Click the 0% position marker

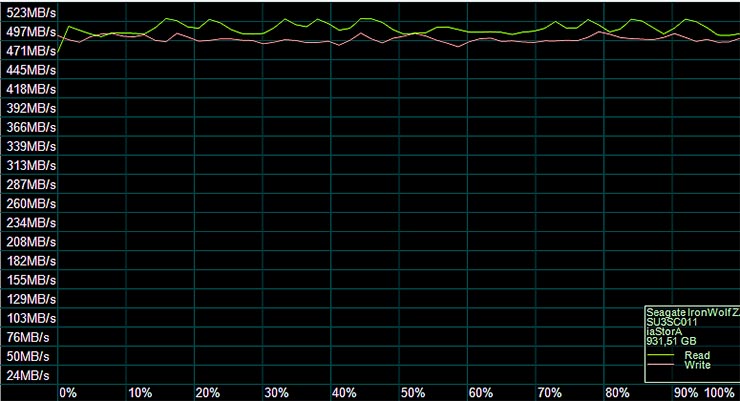68,391
